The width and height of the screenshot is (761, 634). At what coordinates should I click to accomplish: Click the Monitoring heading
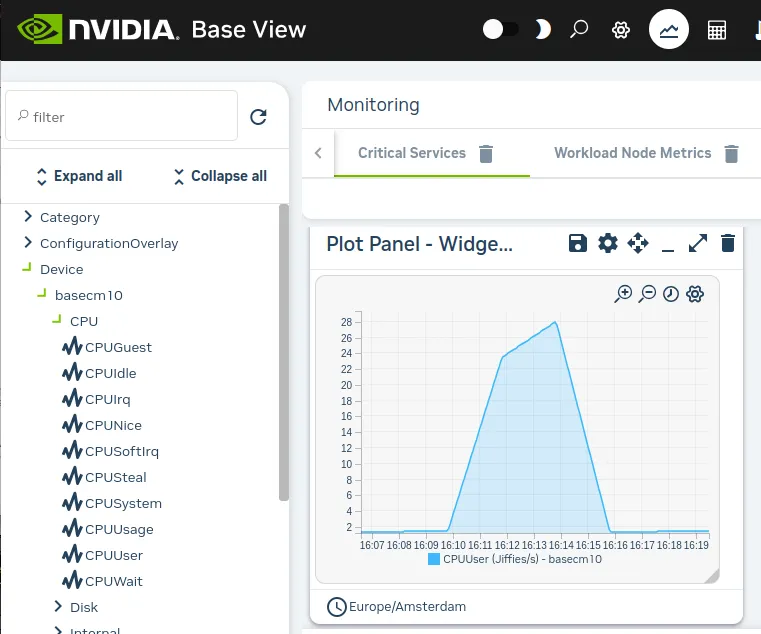(x=373, y=105)
